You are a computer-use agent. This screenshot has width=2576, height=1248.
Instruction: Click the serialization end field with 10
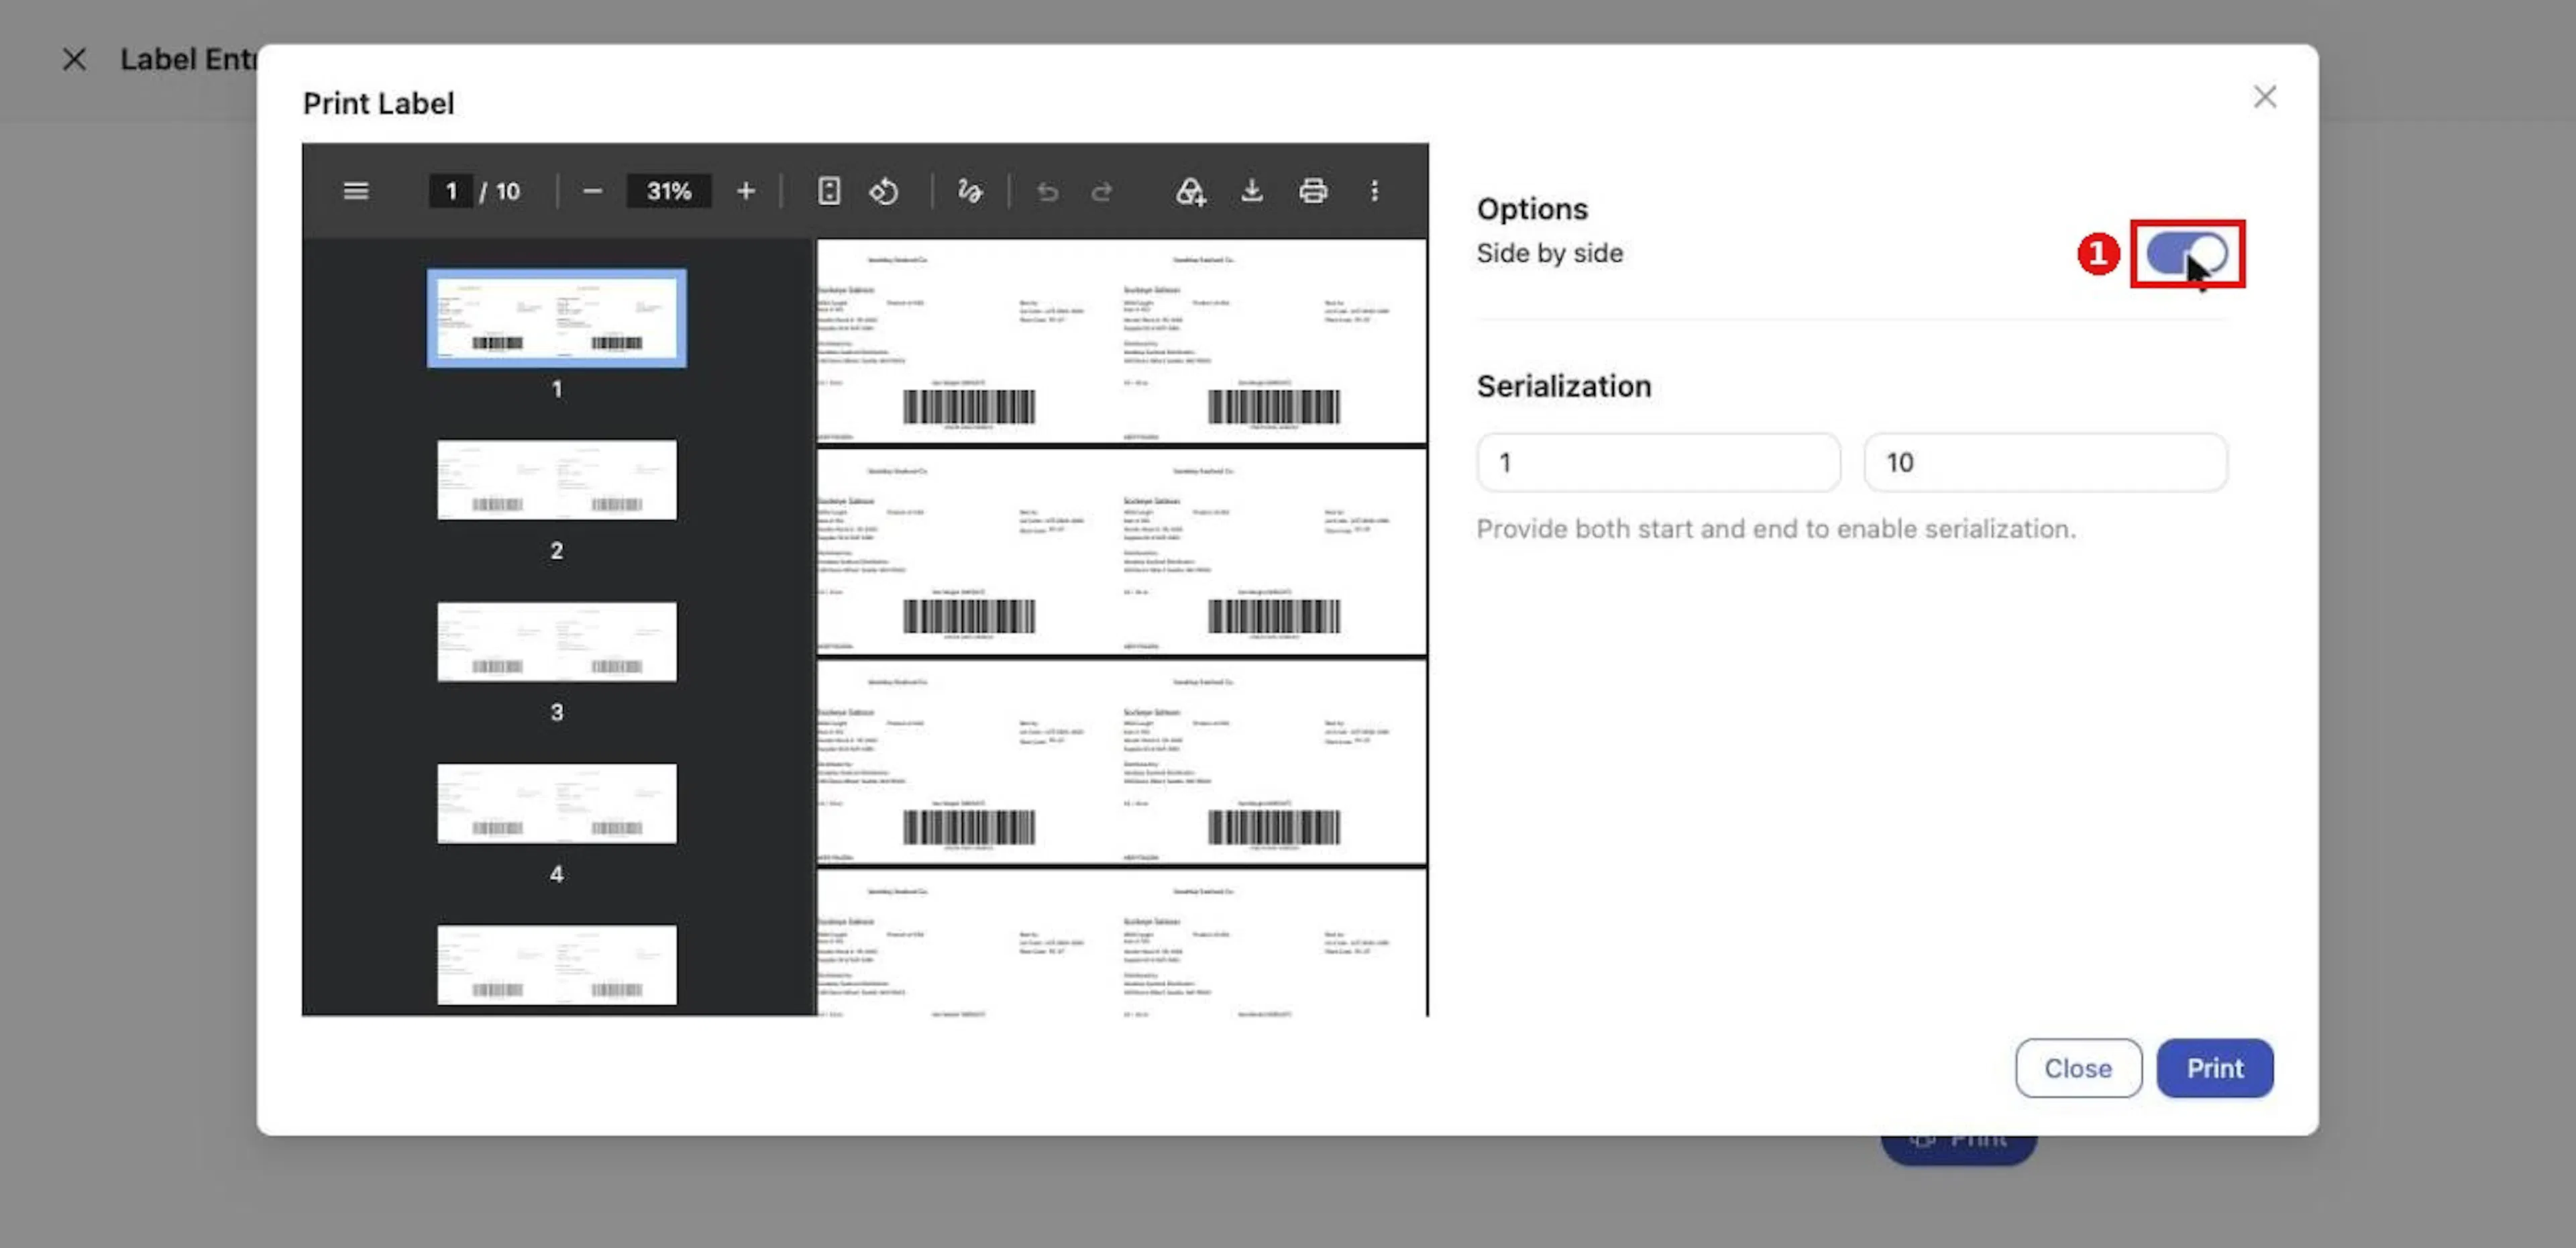pyautogui.click(x=2045, y=462)
